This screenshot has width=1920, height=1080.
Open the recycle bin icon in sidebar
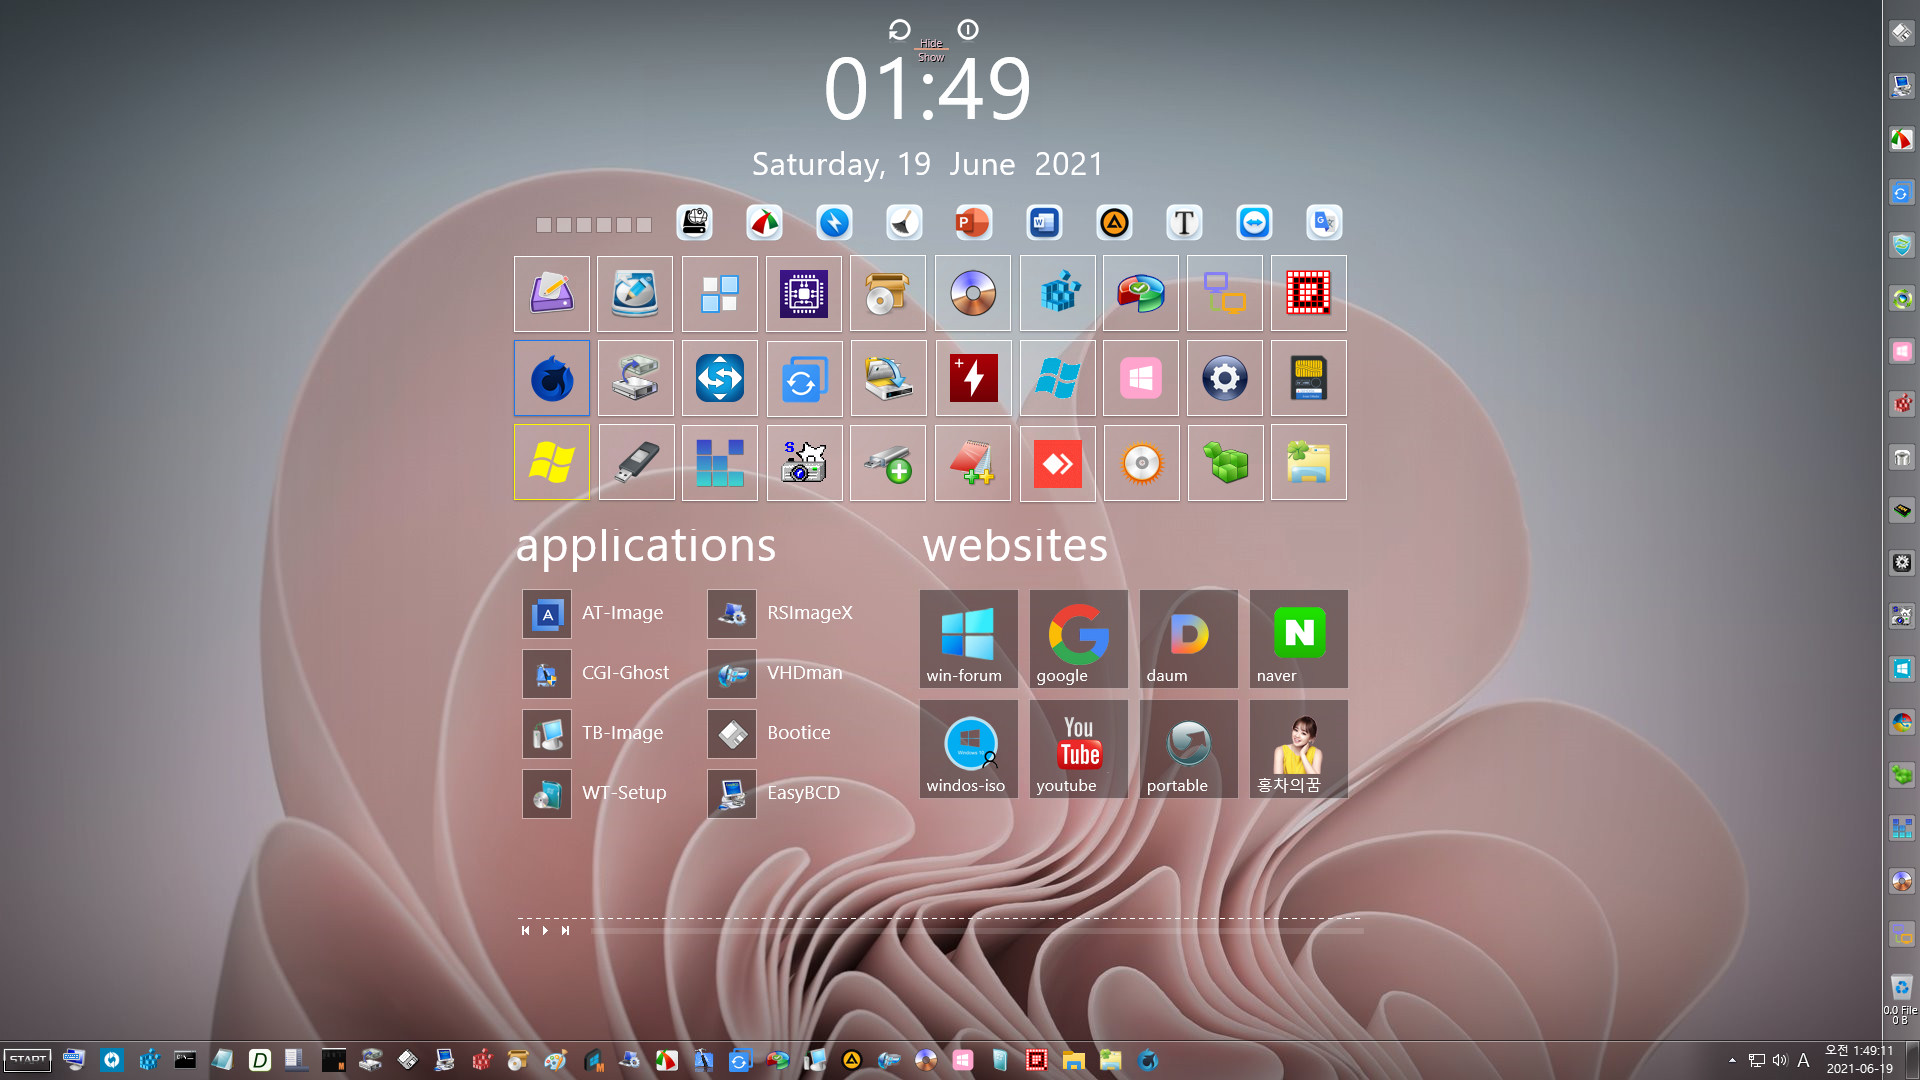(1901, 987)
